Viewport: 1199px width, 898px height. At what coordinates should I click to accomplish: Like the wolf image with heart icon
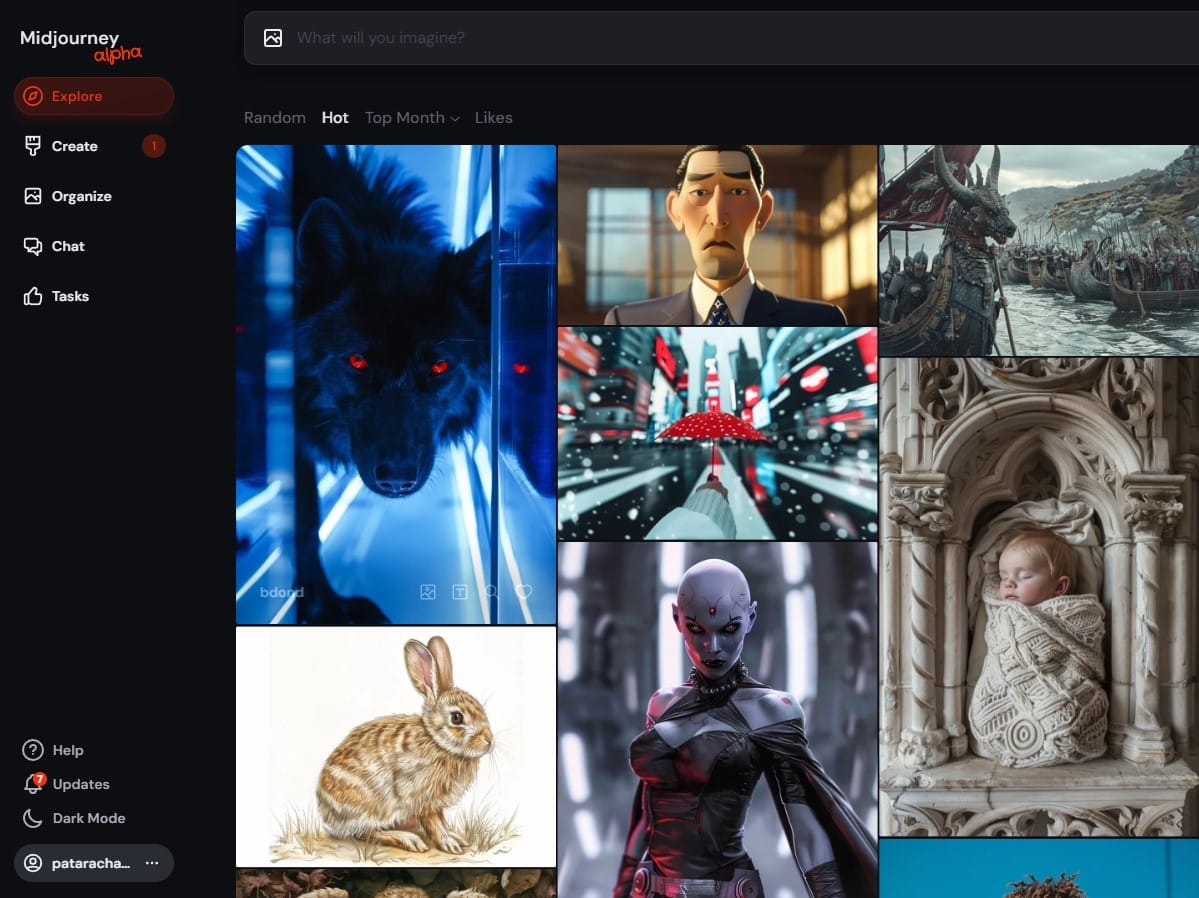[x=523, y=592]
